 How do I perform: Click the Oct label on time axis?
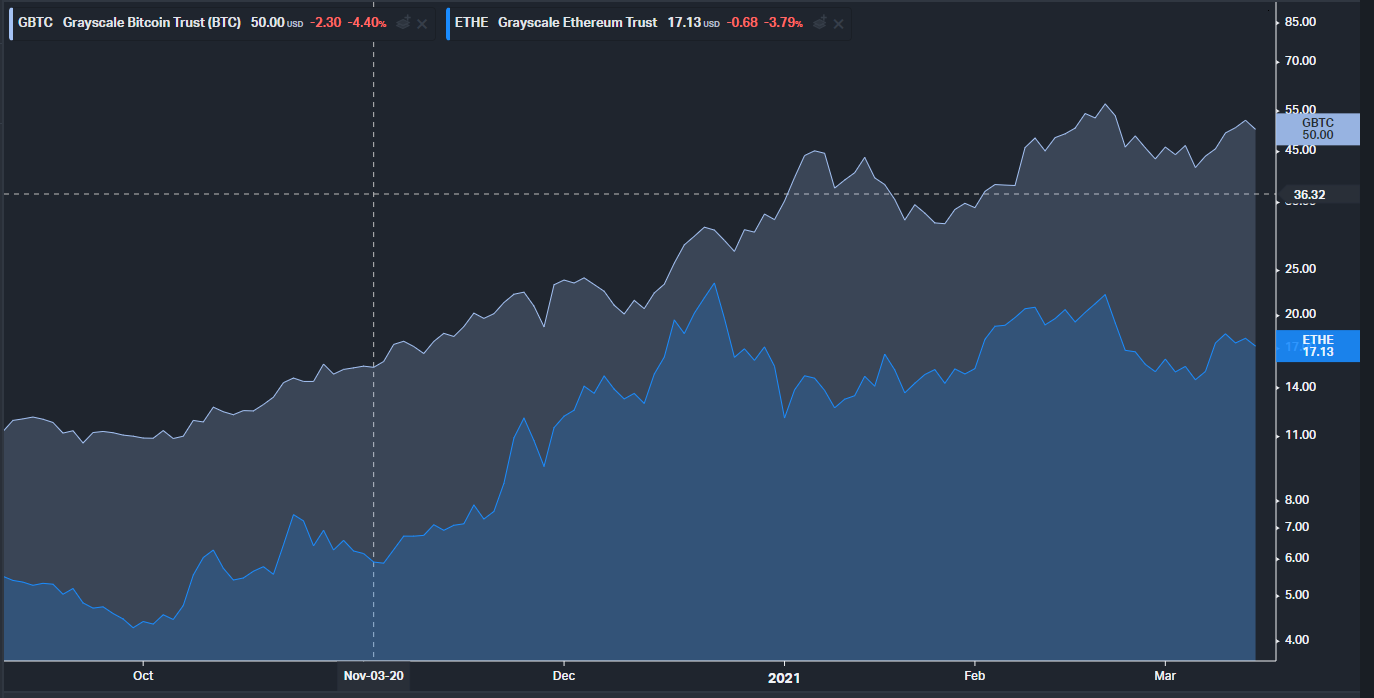click(x=143, y=676)
